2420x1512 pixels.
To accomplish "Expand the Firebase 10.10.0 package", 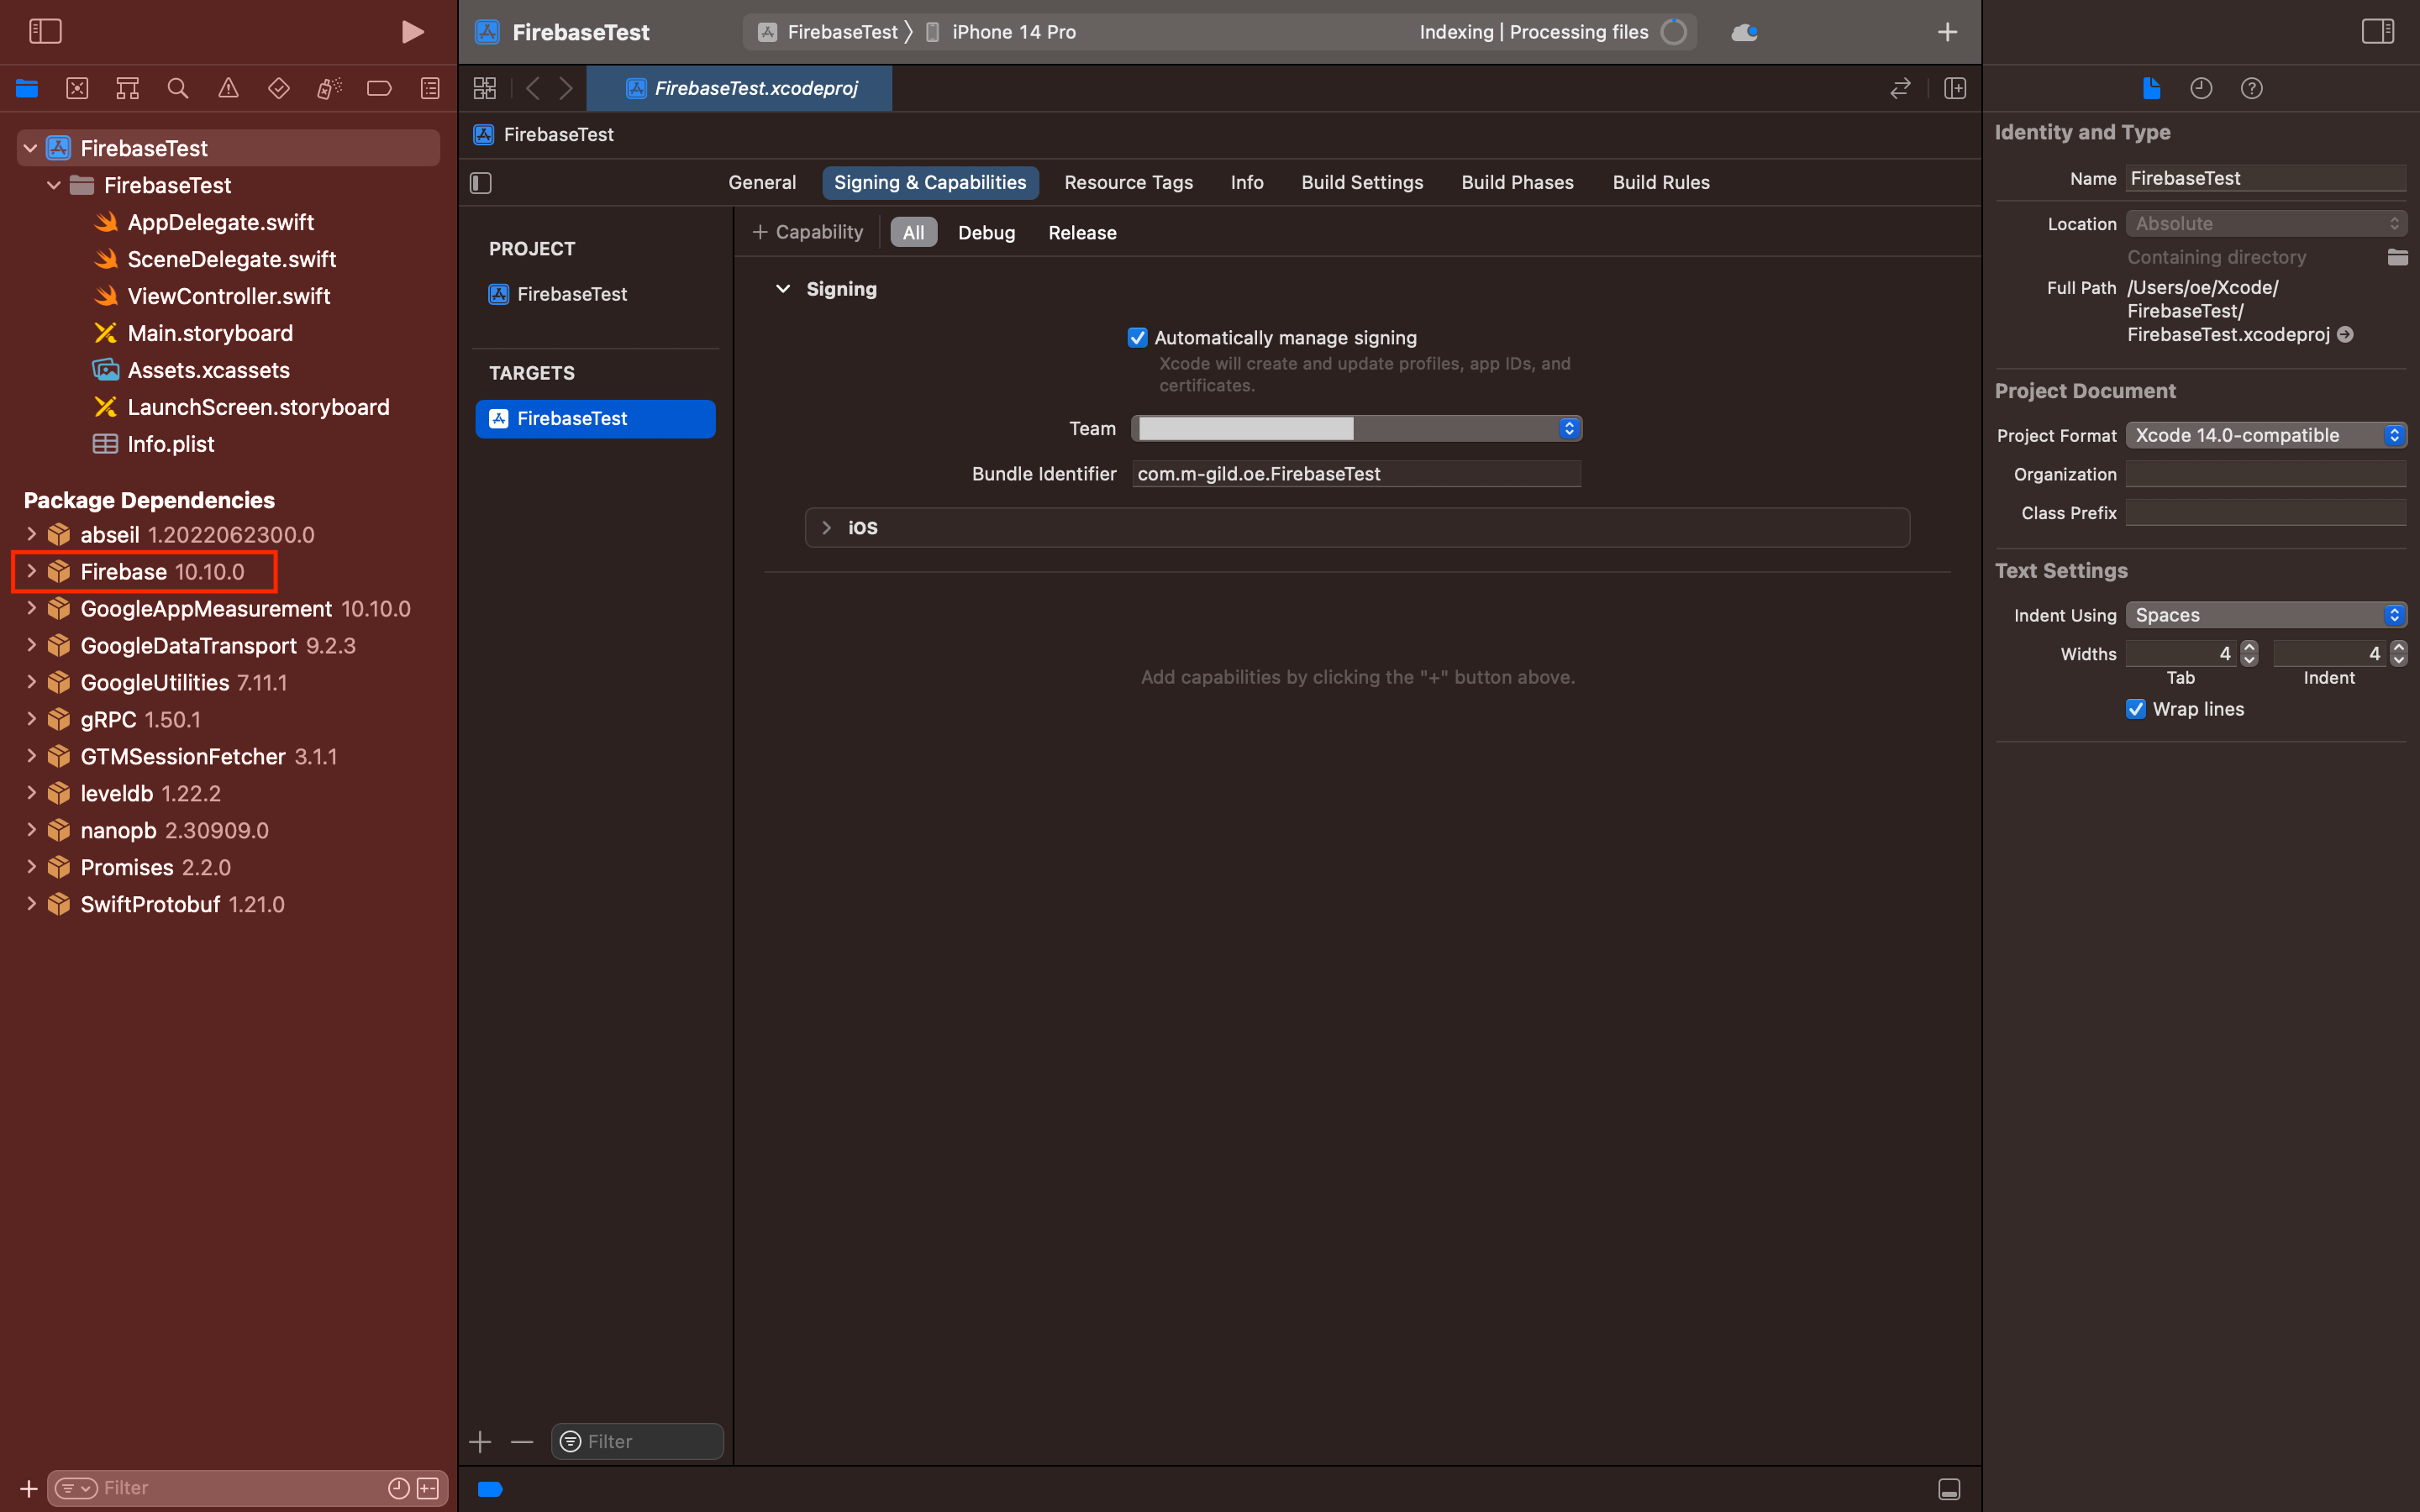I will pos(31,571).
